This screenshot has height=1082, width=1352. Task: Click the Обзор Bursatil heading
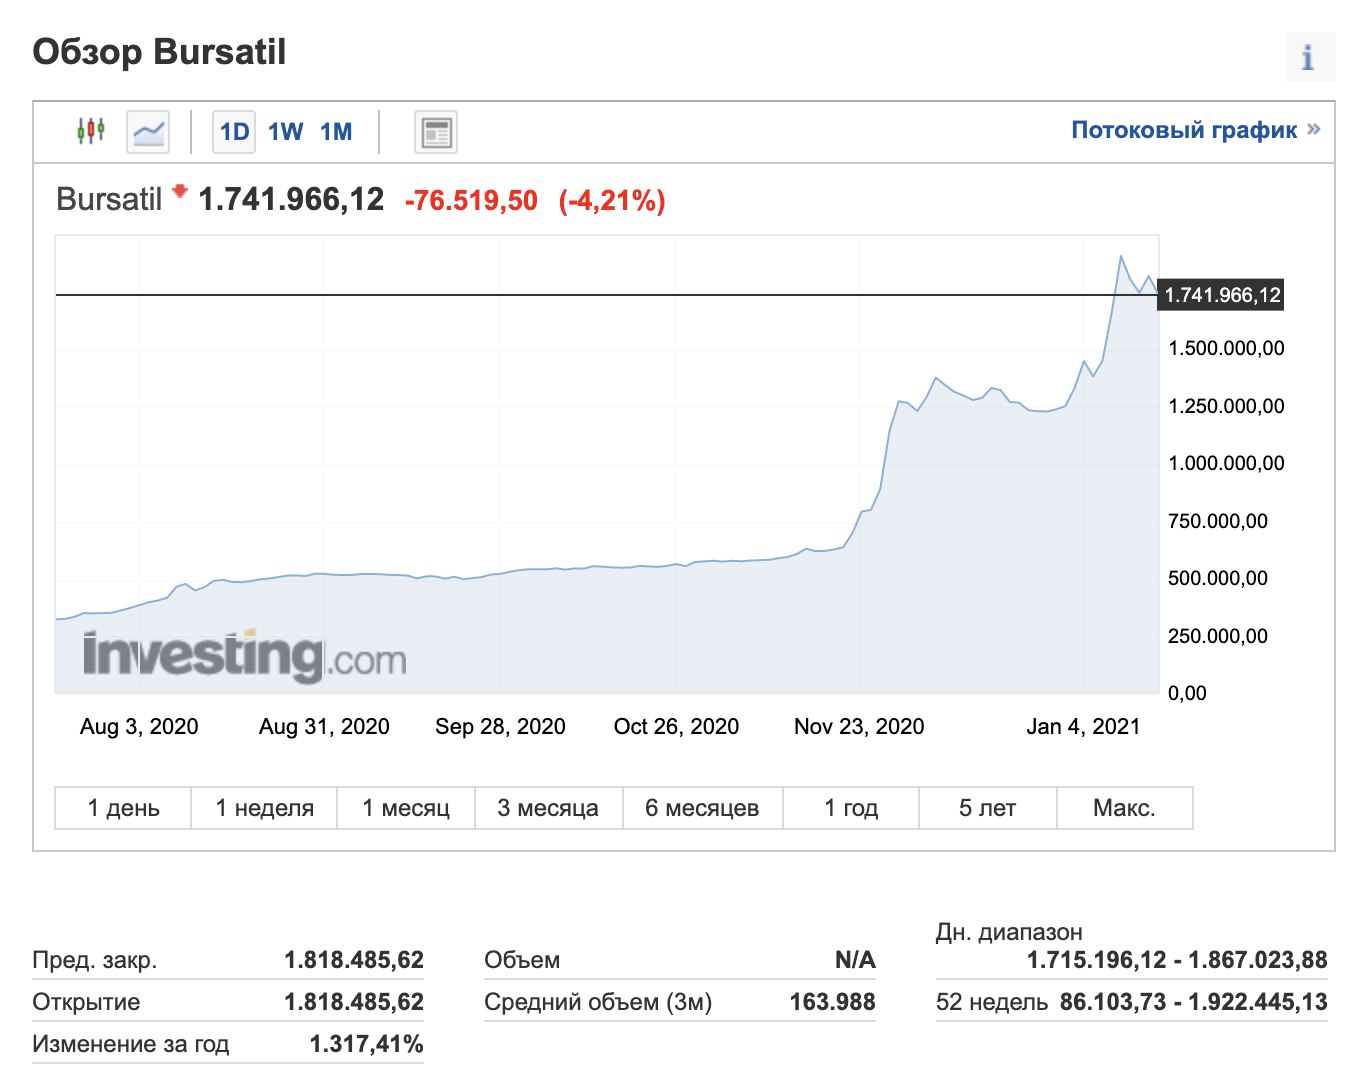tap(159, 52)
